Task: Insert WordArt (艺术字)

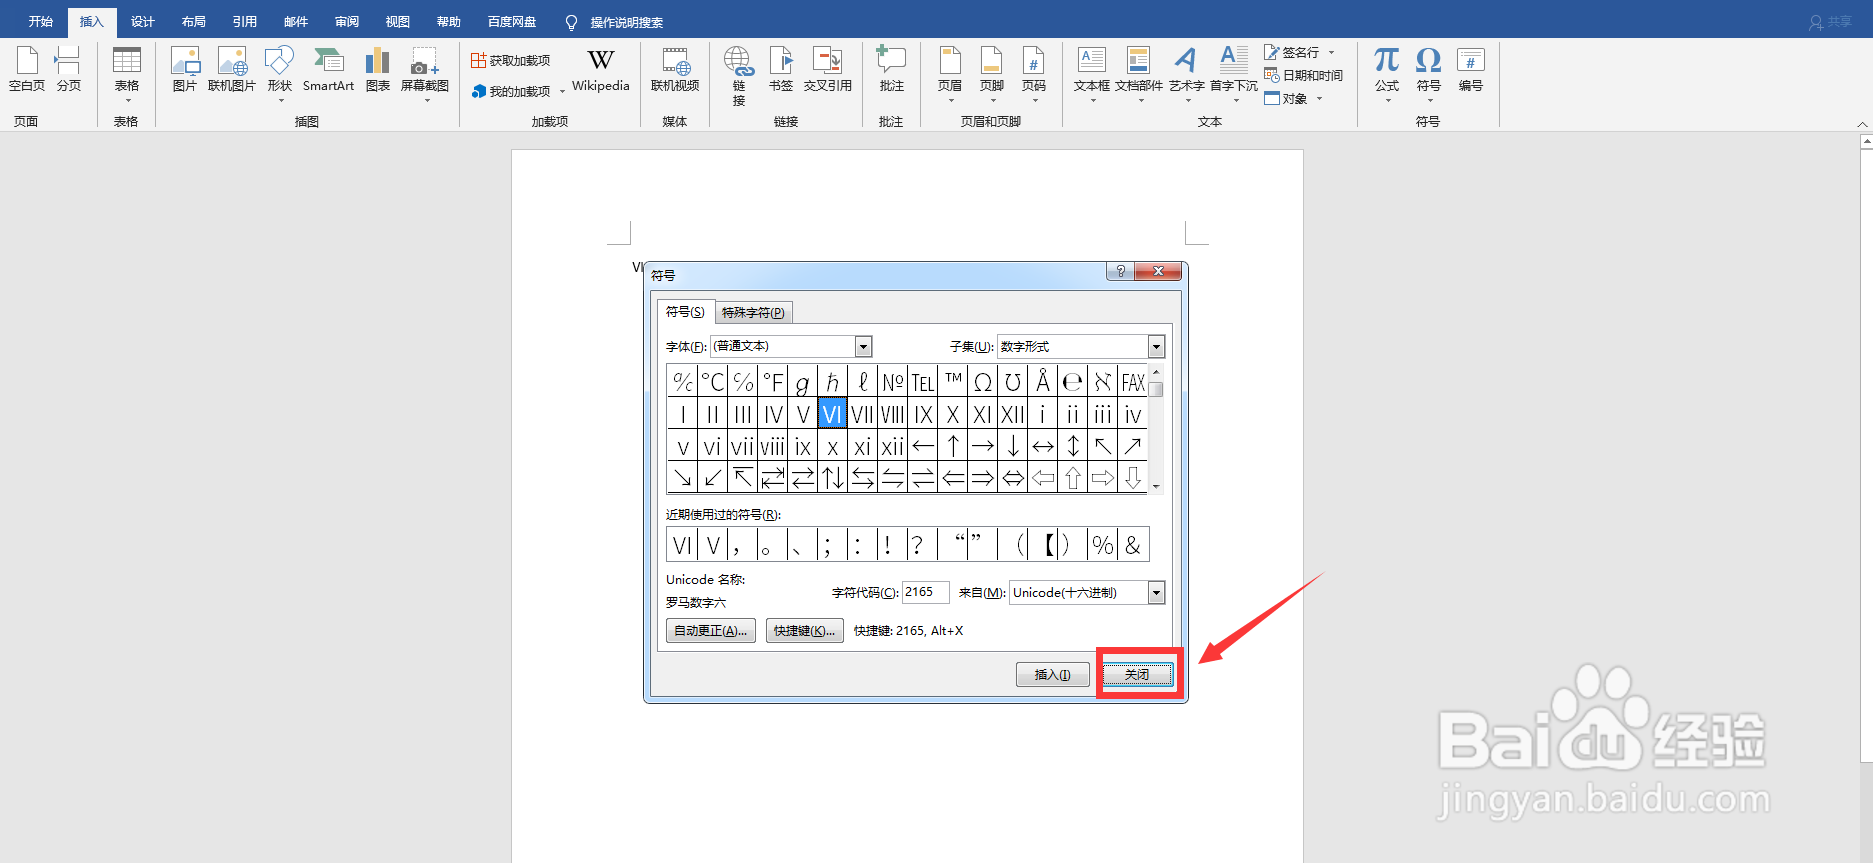Action: [x=1187, y=74]
